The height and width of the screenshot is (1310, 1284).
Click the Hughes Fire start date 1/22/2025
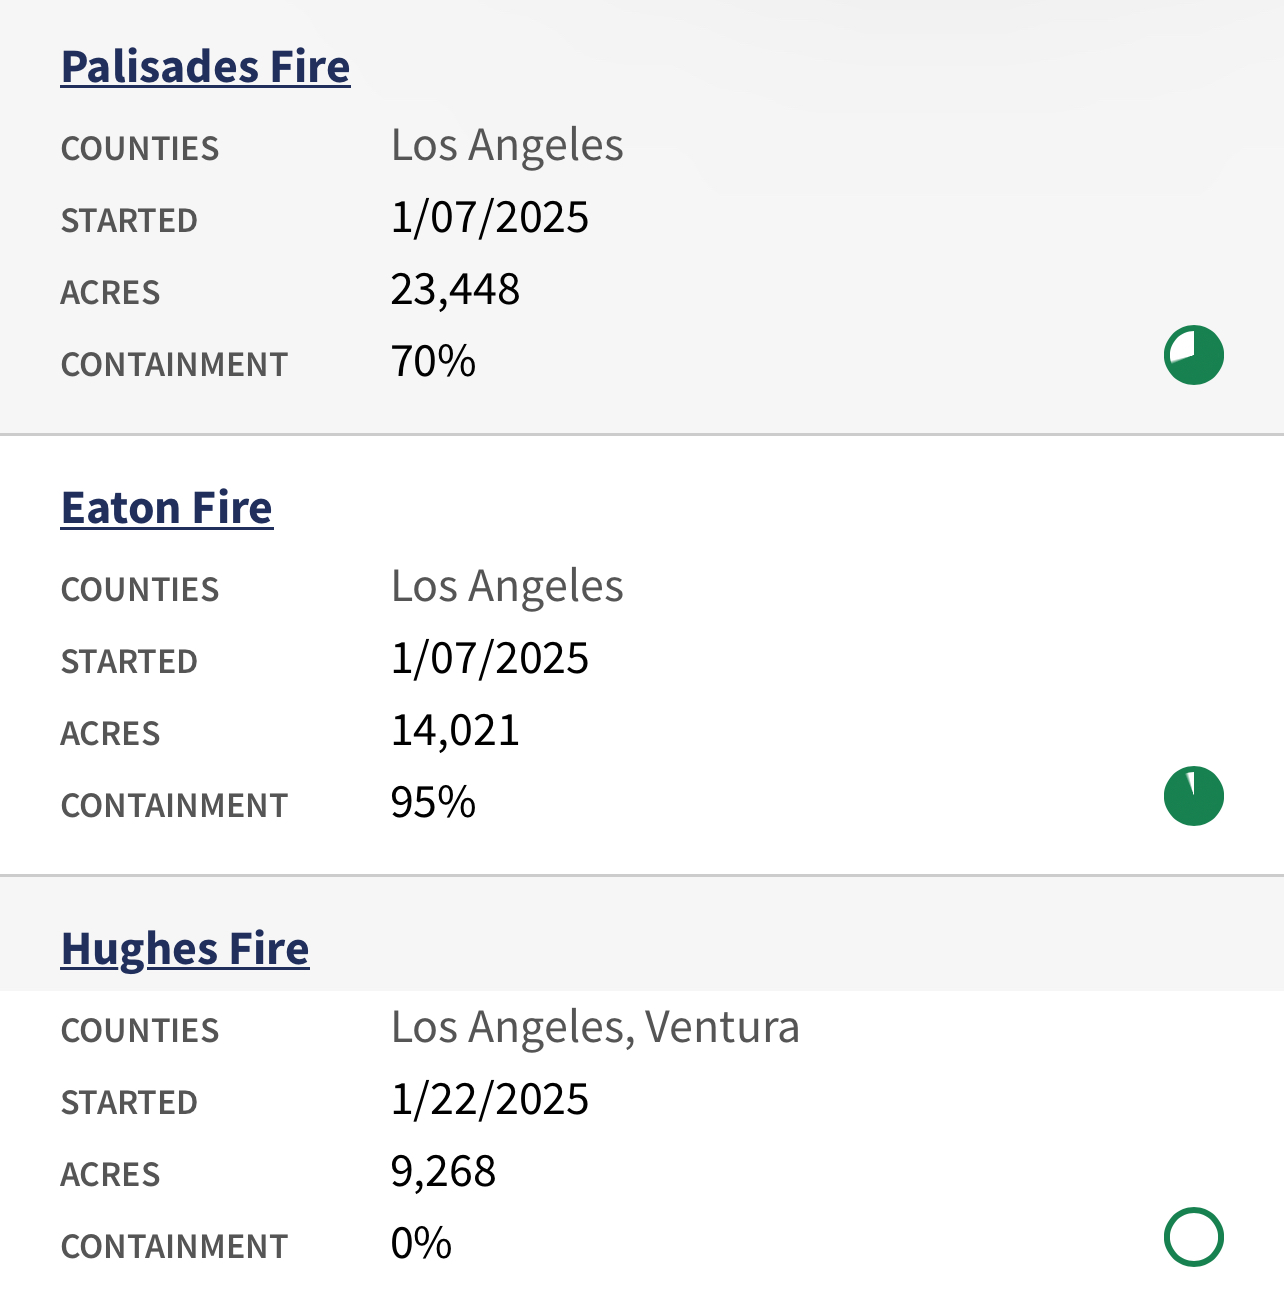tap(490, 1100)
